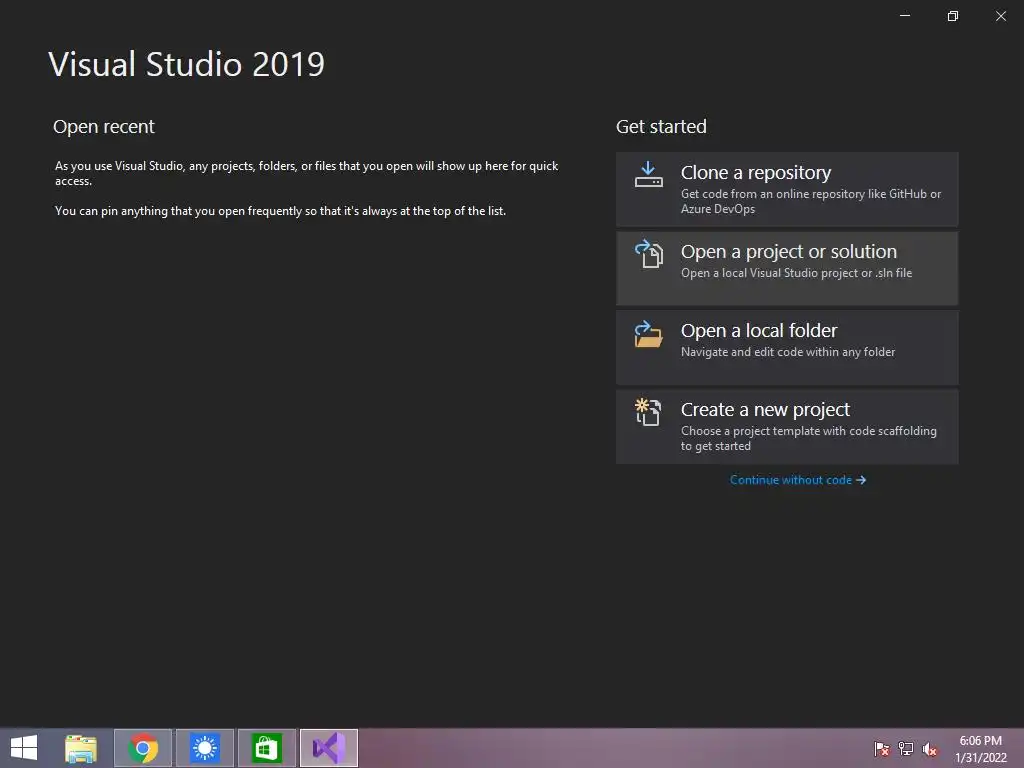Restore down the Visual Studio window

tap(953, 16)
